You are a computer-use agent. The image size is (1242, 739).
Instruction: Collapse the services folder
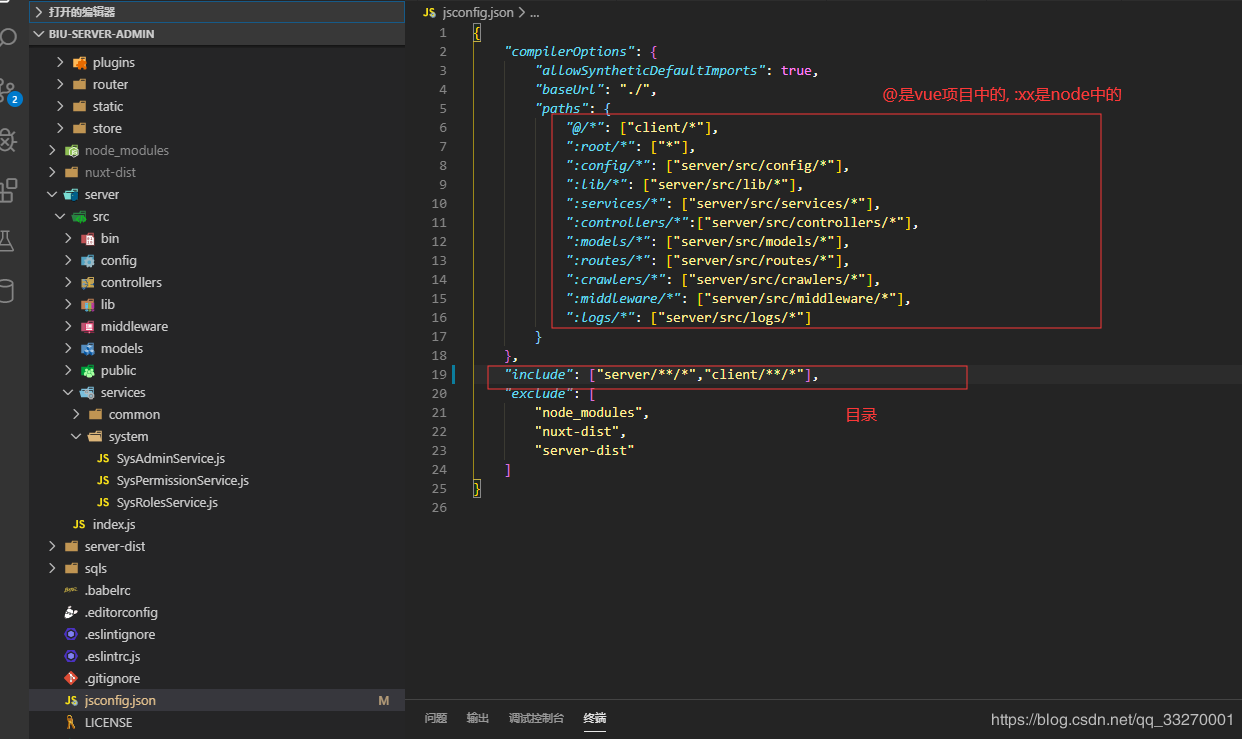68,392
